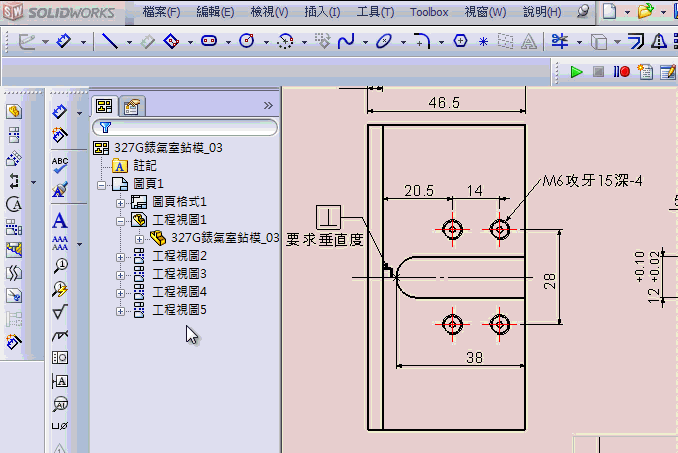Open the 插入(I) menu

pyautogui.click(x=322, y=12)
